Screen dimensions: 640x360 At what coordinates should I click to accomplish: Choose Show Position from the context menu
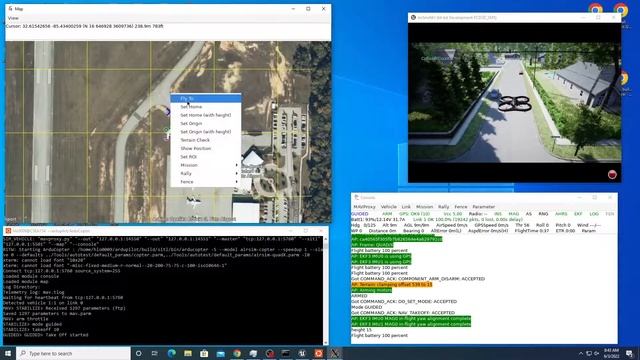point(206,149)
